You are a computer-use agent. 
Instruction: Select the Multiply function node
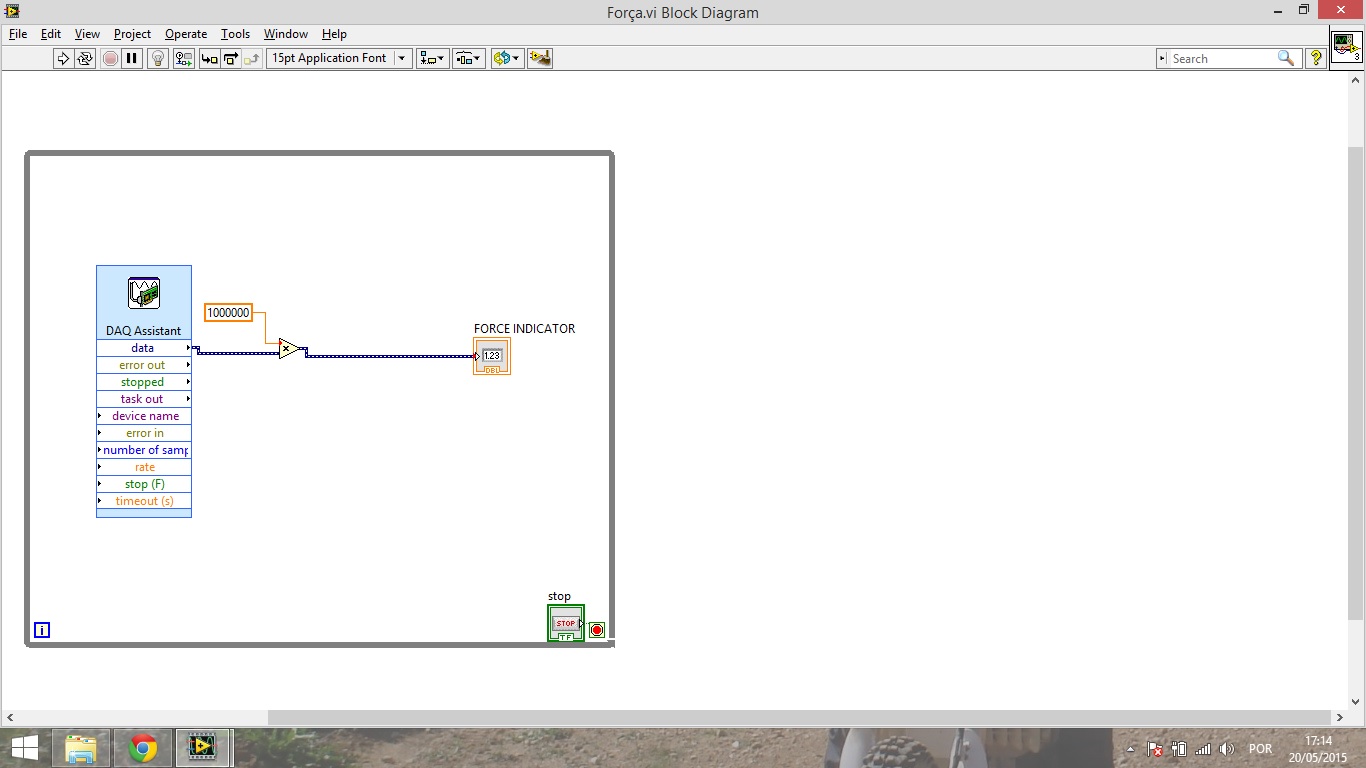[x=289, y=349]
